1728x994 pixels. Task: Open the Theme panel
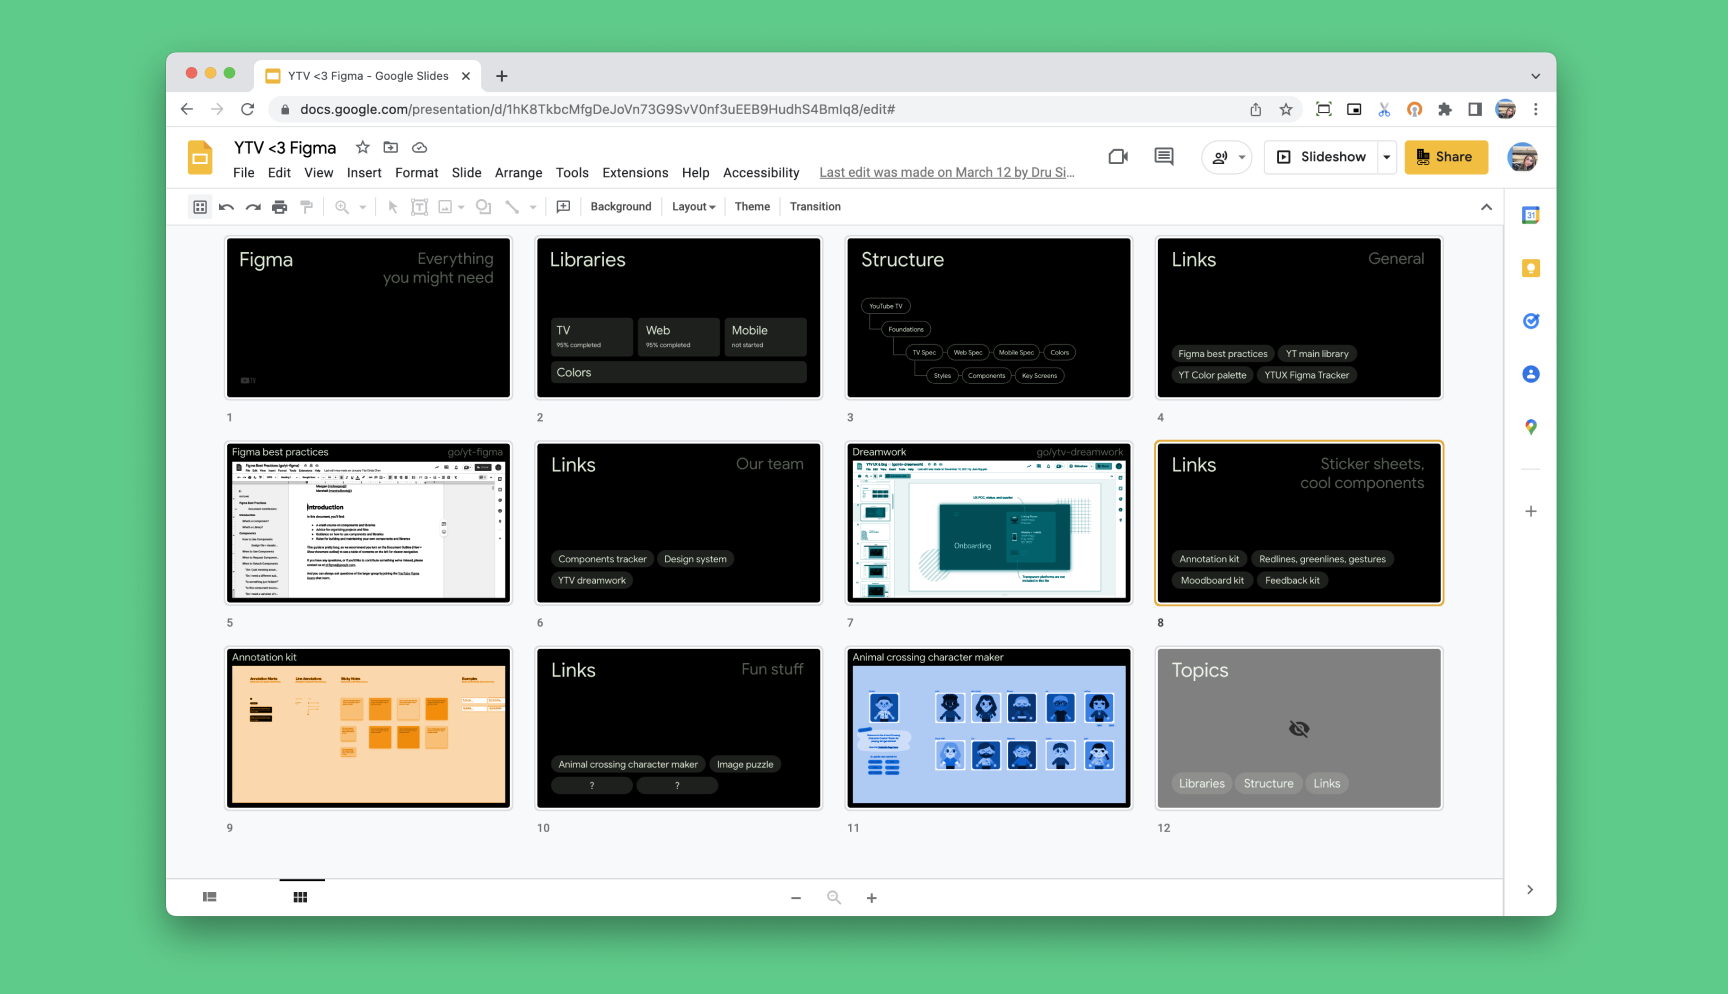click(752, 207)
